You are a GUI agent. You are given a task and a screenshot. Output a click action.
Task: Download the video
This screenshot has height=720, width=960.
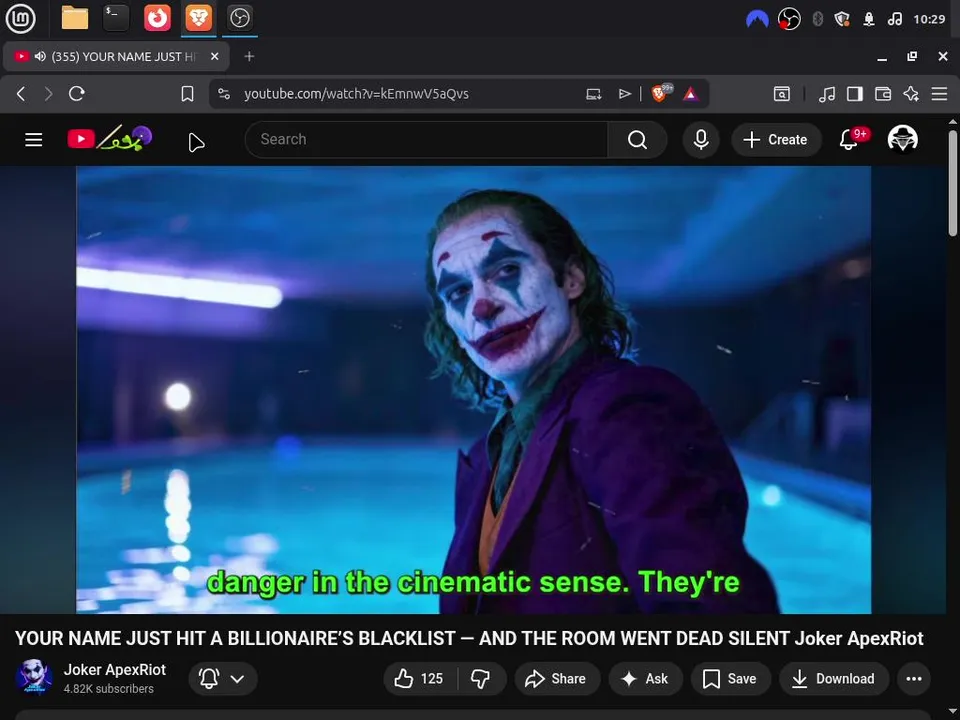[833, 678]
